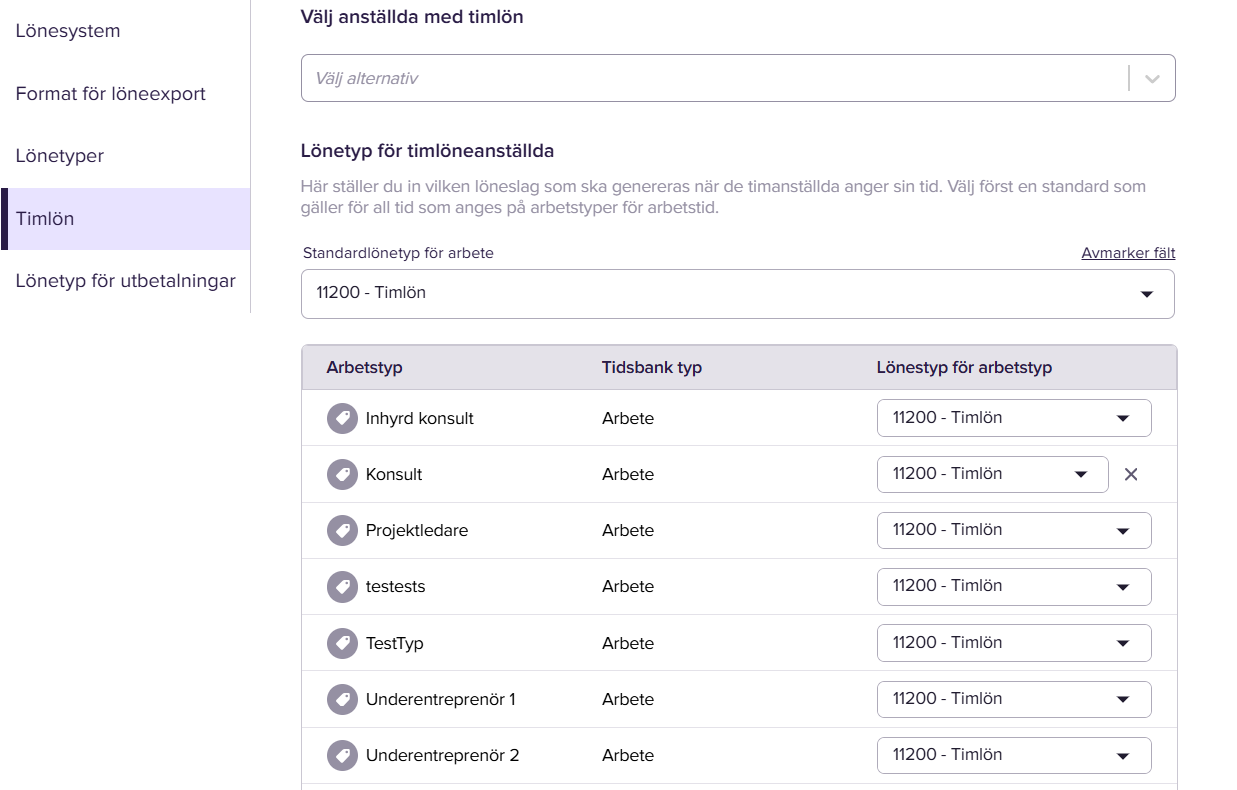Open wage type dropdown for Underentreprenör 2
The height and width of the screenshot is (790, 1237).
pyautogui.click(x=1014, y=755)
